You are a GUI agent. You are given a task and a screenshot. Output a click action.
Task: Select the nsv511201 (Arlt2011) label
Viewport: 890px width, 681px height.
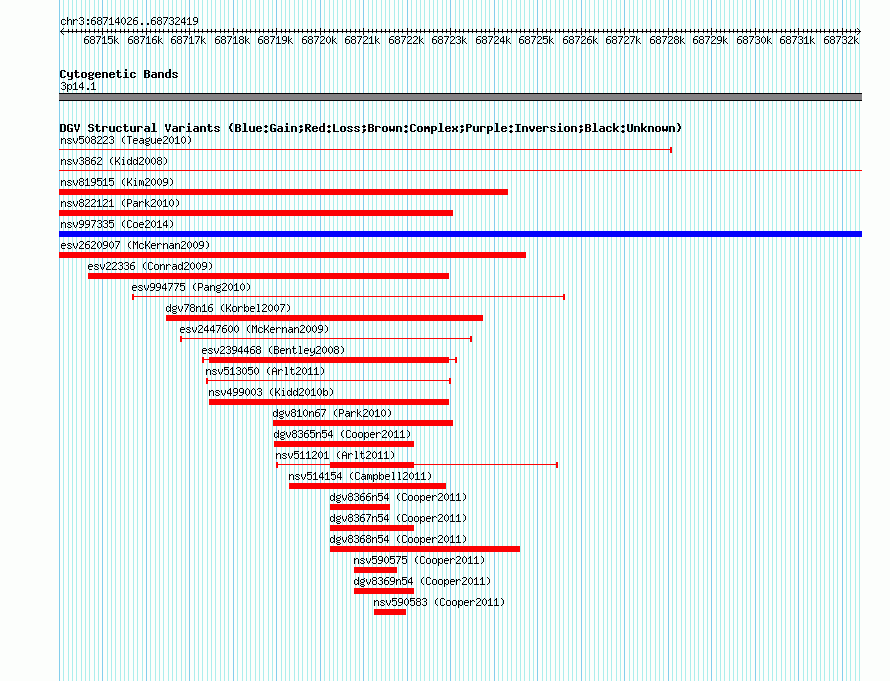335,455
